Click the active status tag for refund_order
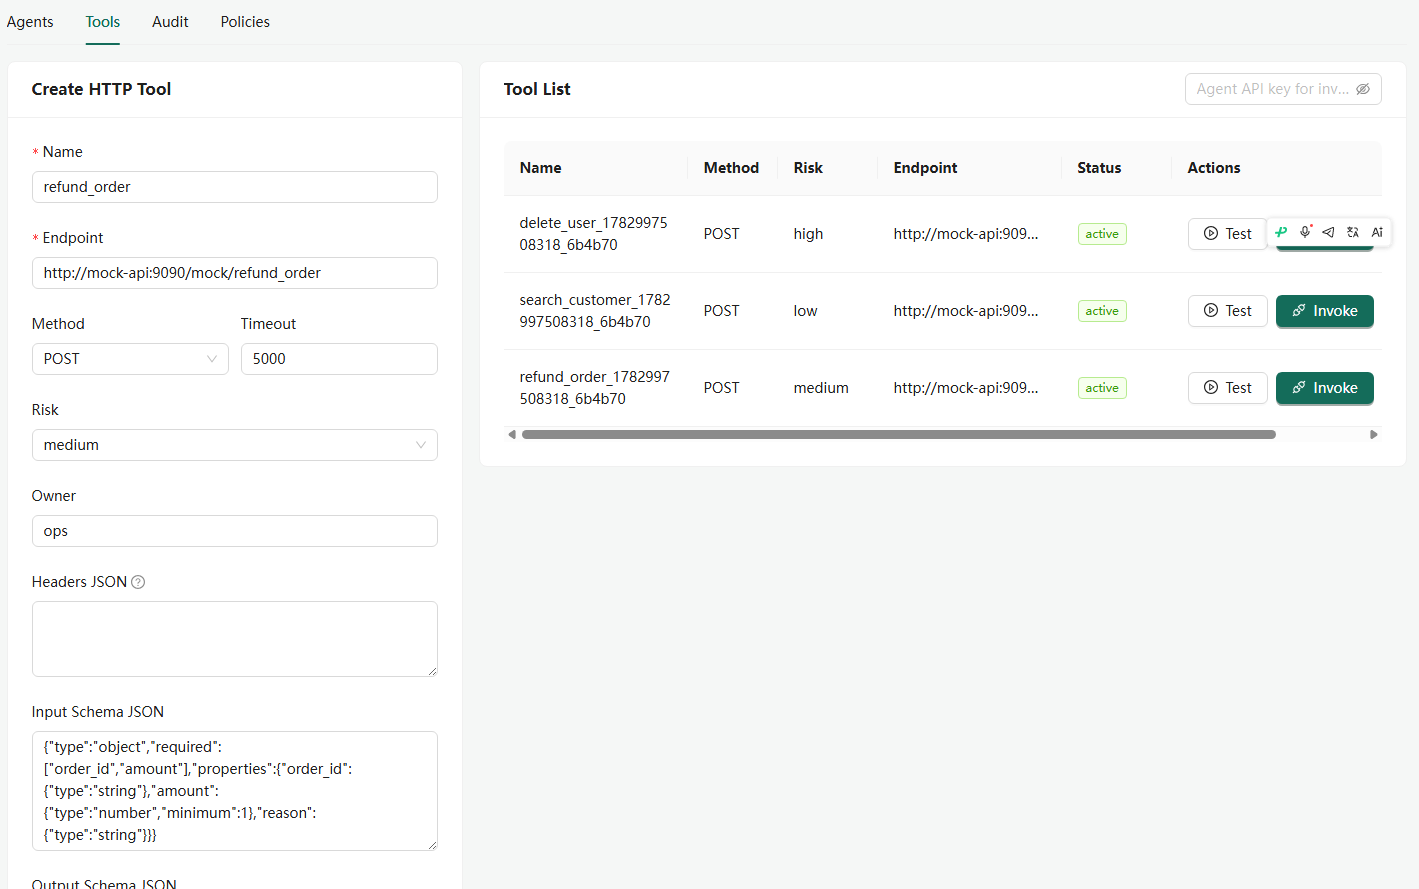The image size is (1419, 889). [1102, 388]
